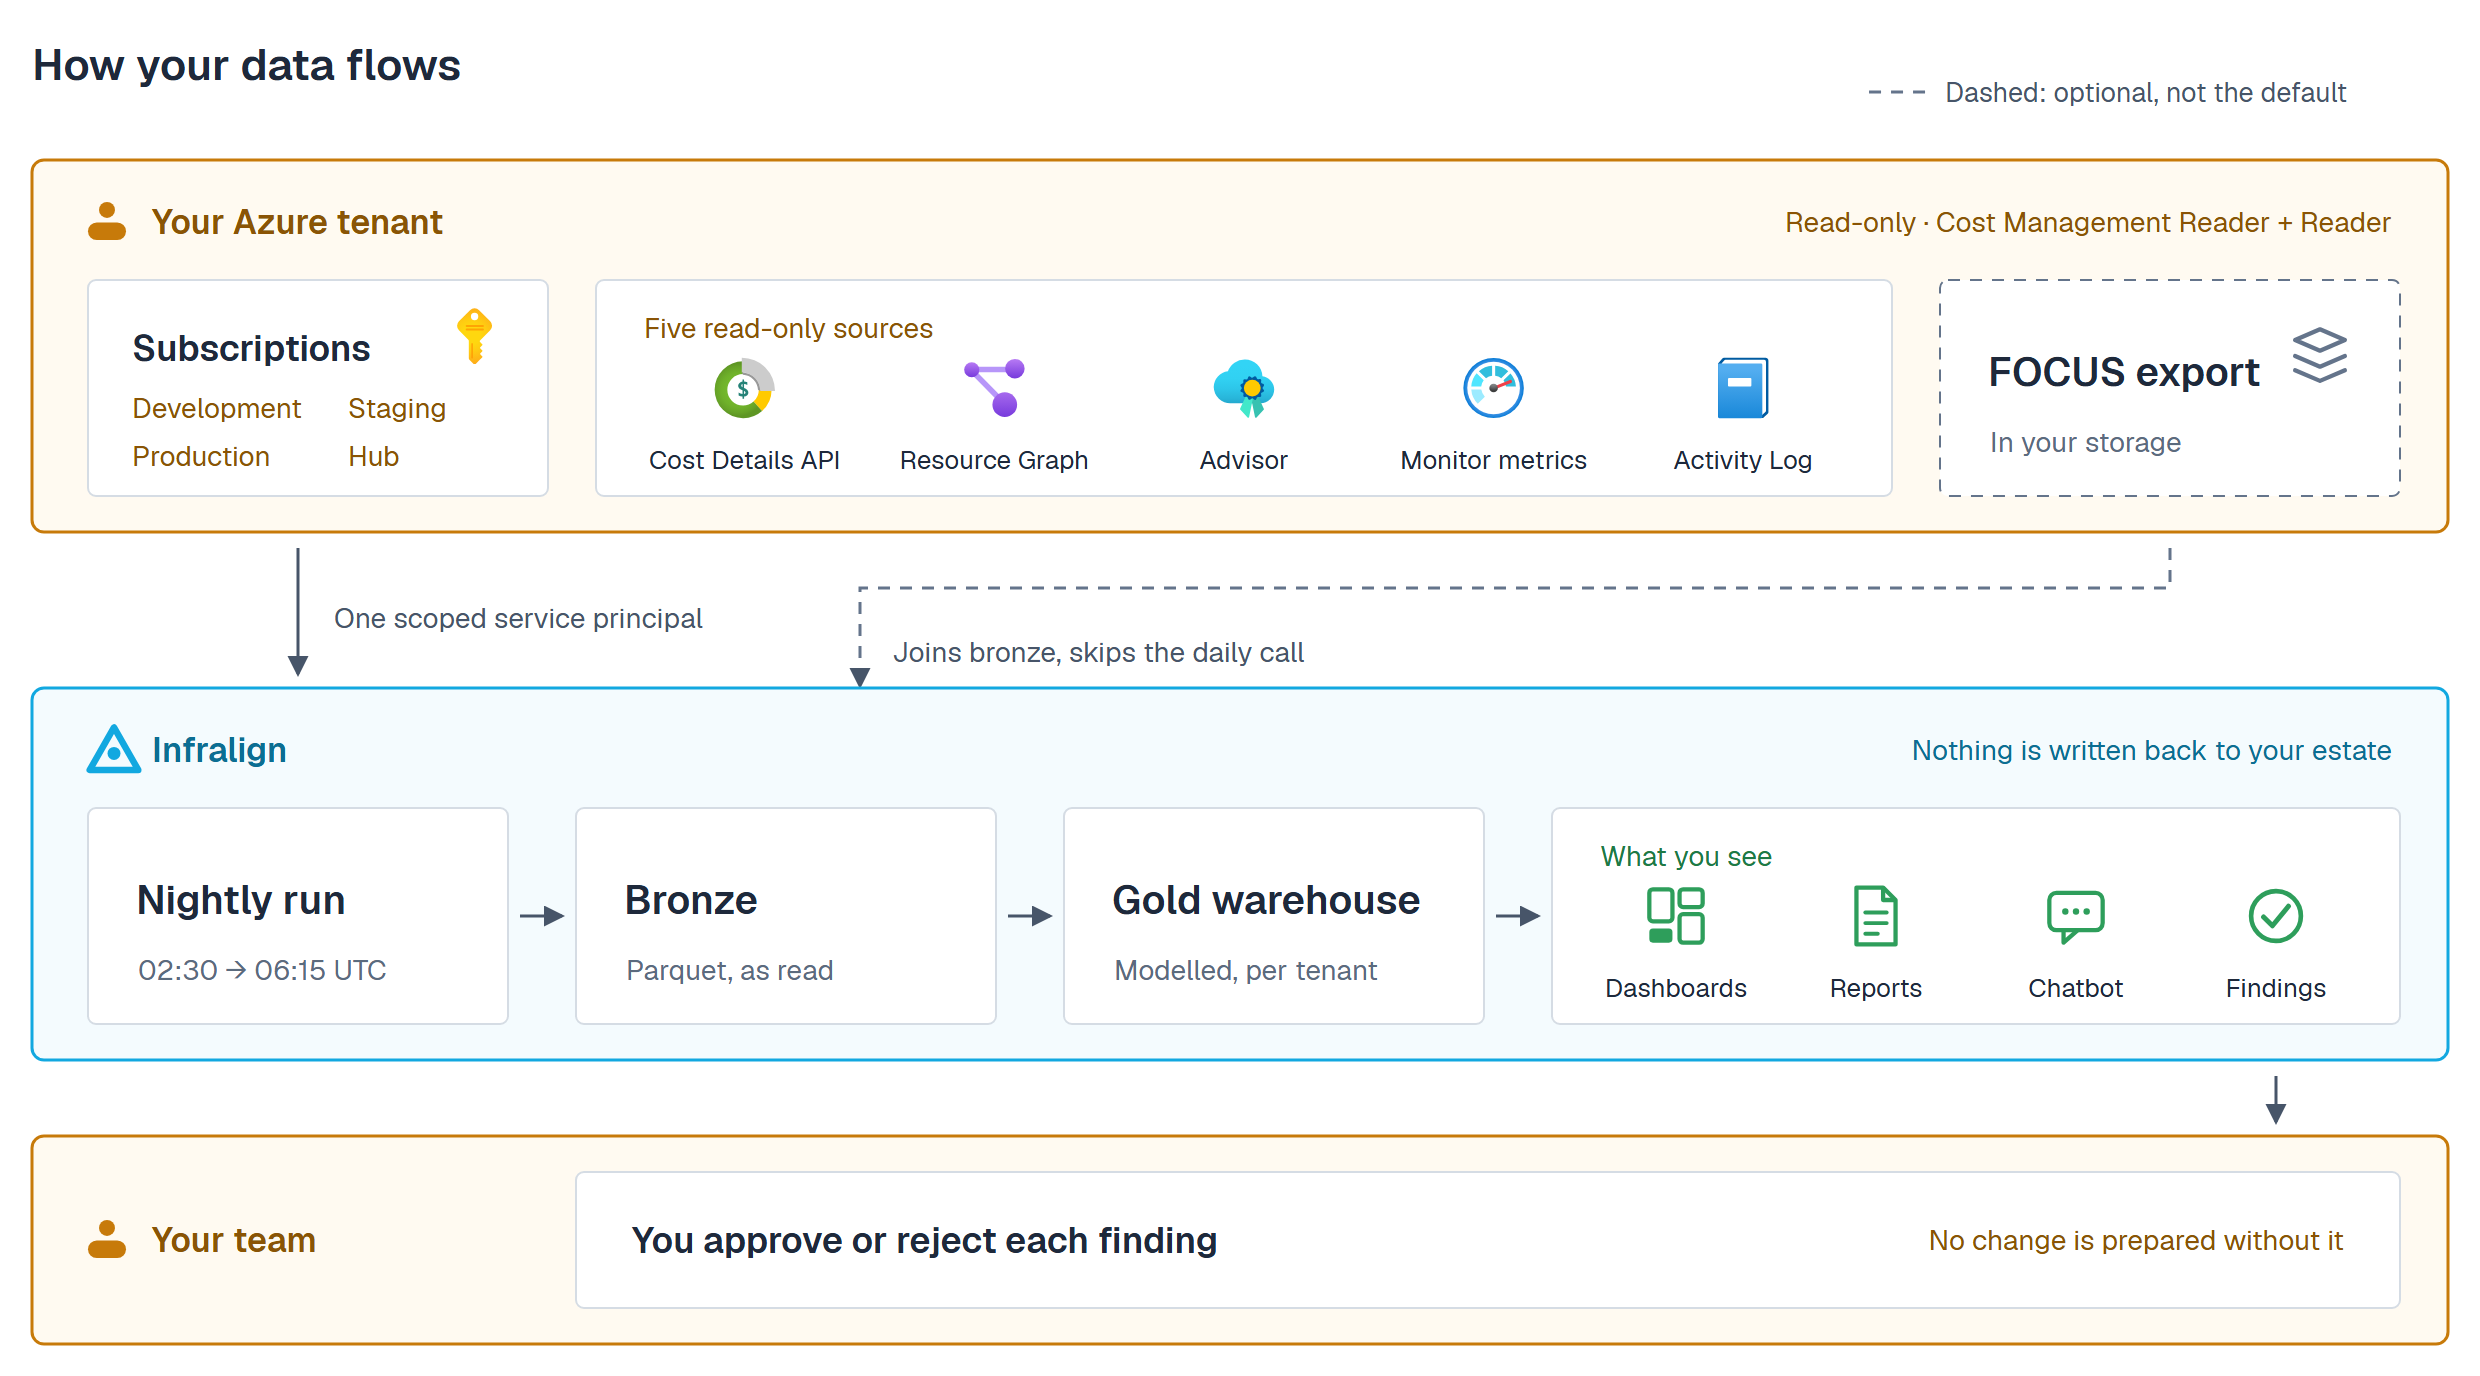Click the One scoped service principal label

518,618
